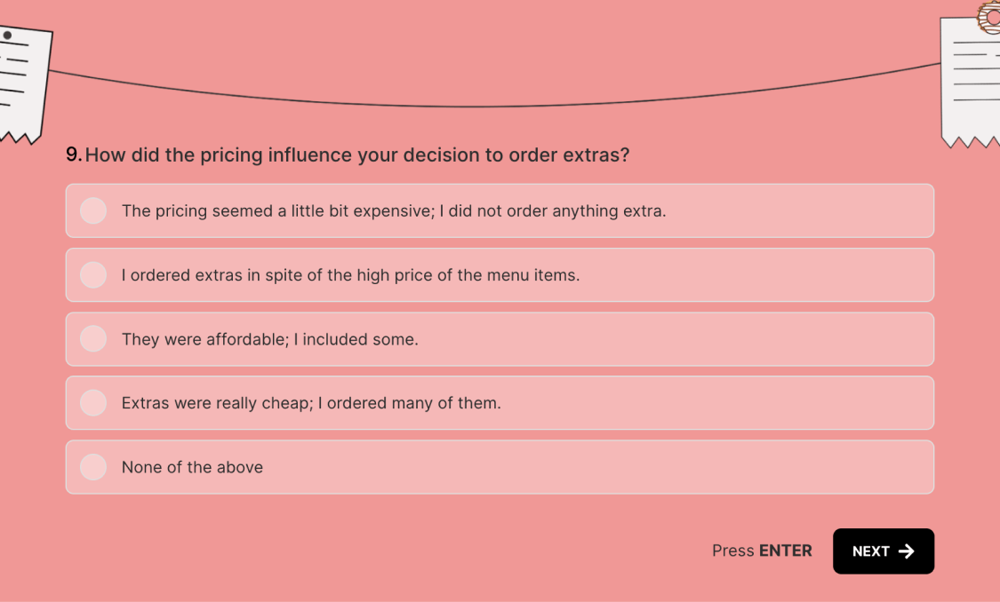Click the right arrow icon inside NEXT
The height and width of the screenshot is (602, 1000).
907,551
